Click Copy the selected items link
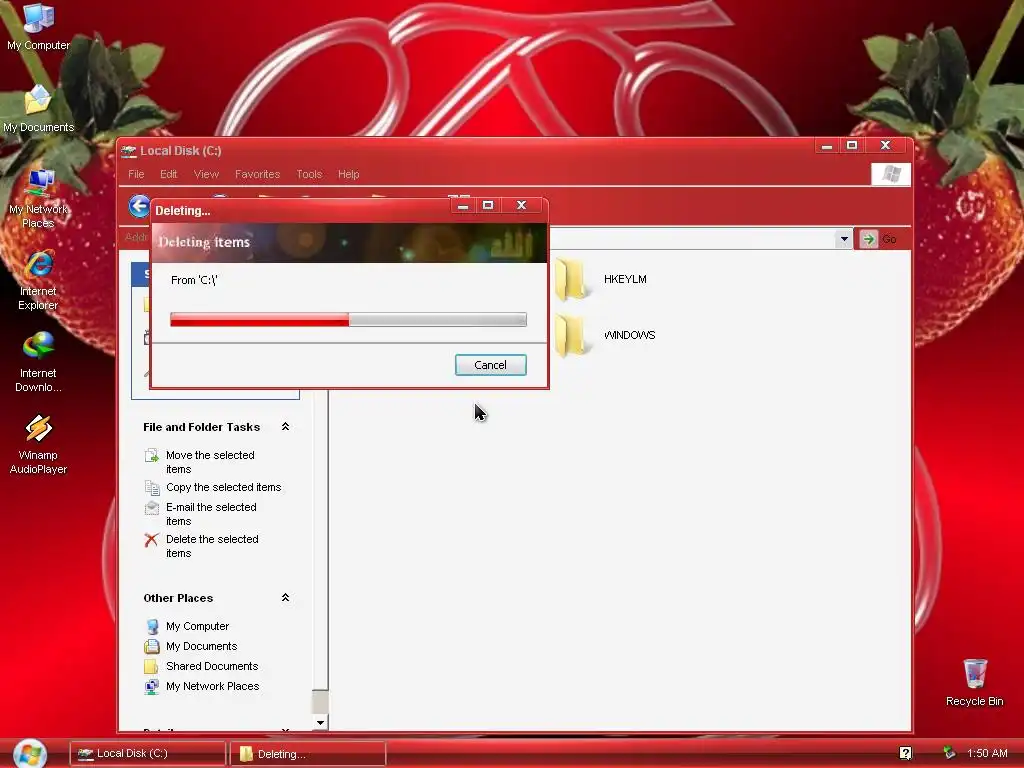Viewport: 1024px width, 768px height. (223, 487)
